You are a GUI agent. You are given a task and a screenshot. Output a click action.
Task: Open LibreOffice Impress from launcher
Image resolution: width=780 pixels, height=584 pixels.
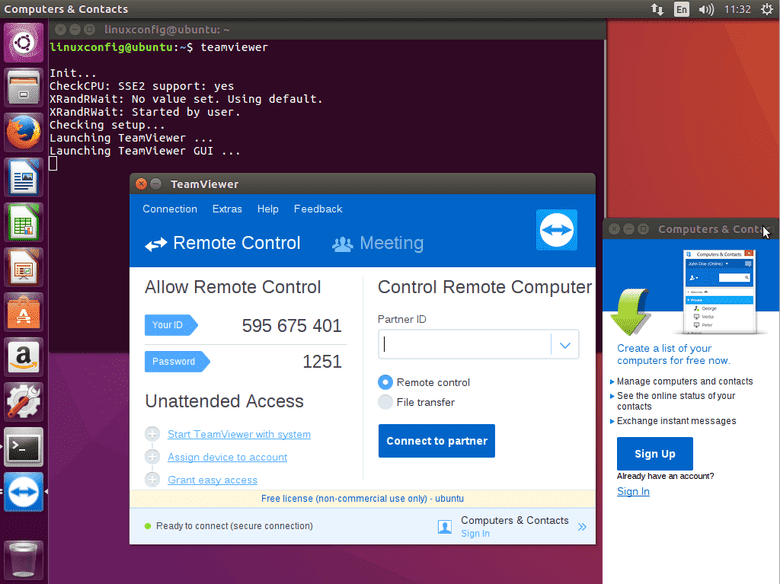click(23, 267)
